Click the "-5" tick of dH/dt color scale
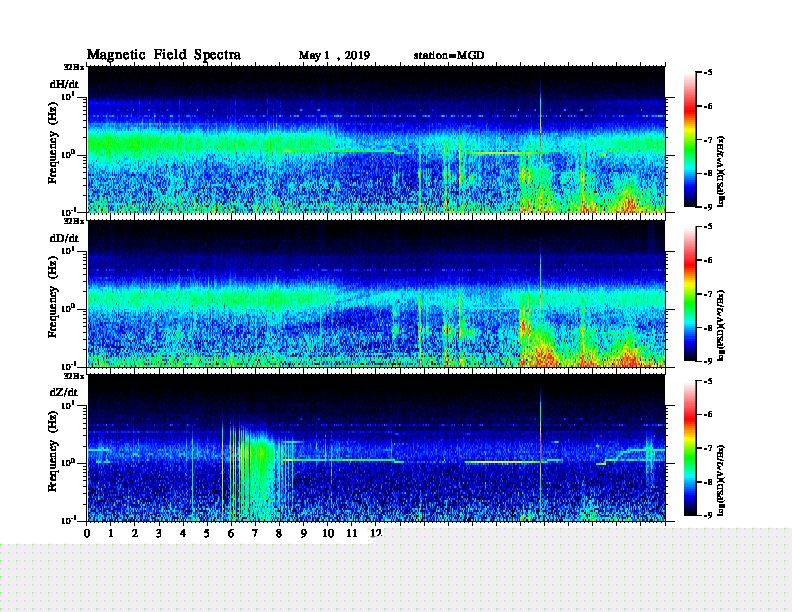 708,73
